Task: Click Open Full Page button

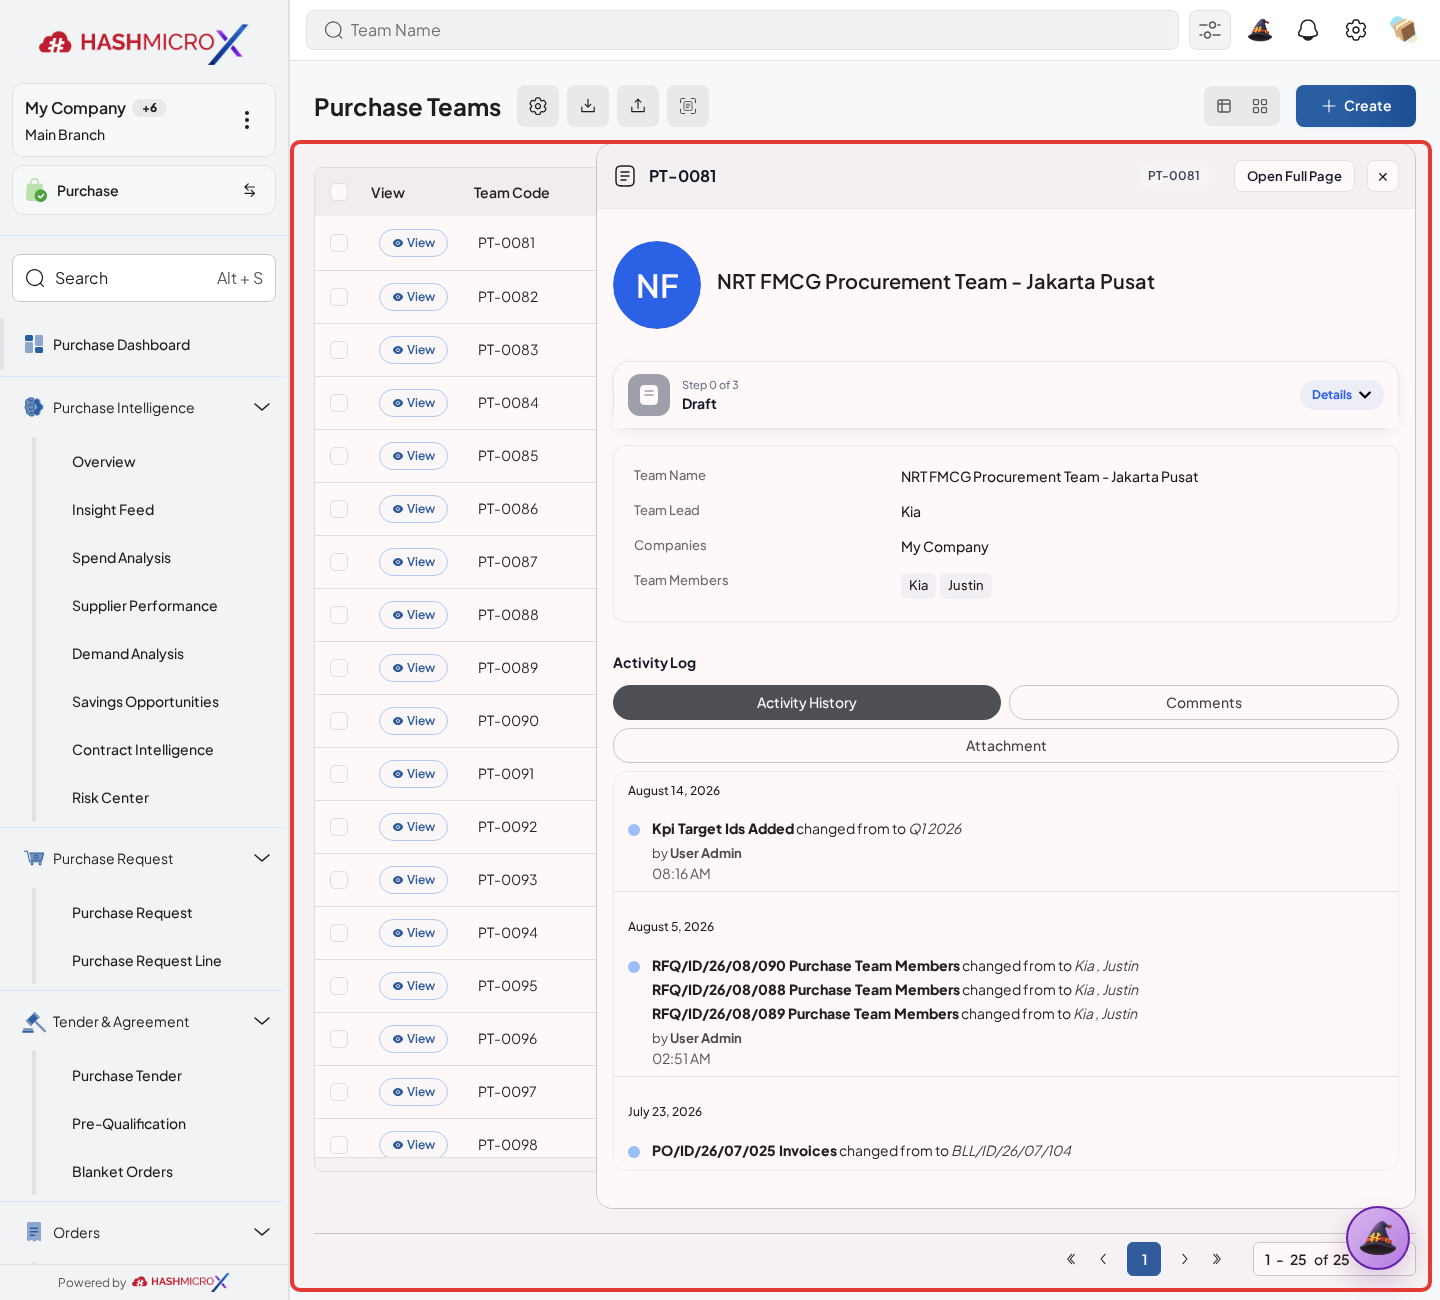Action: (x=1294, y=176)
